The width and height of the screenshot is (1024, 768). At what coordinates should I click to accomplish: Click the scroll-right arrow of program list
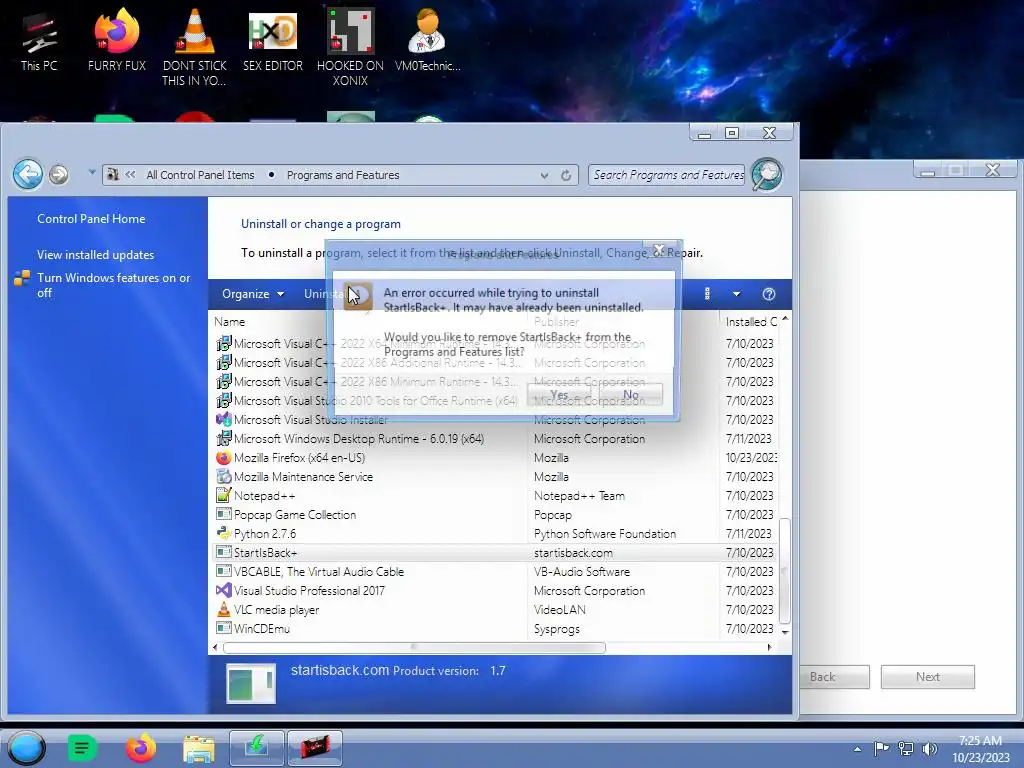click(x=769, y=647)
